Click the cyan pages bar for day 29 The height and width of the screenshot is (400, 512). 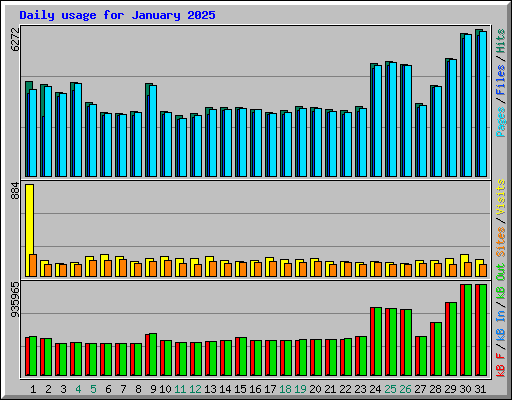[x=453, y=118]
